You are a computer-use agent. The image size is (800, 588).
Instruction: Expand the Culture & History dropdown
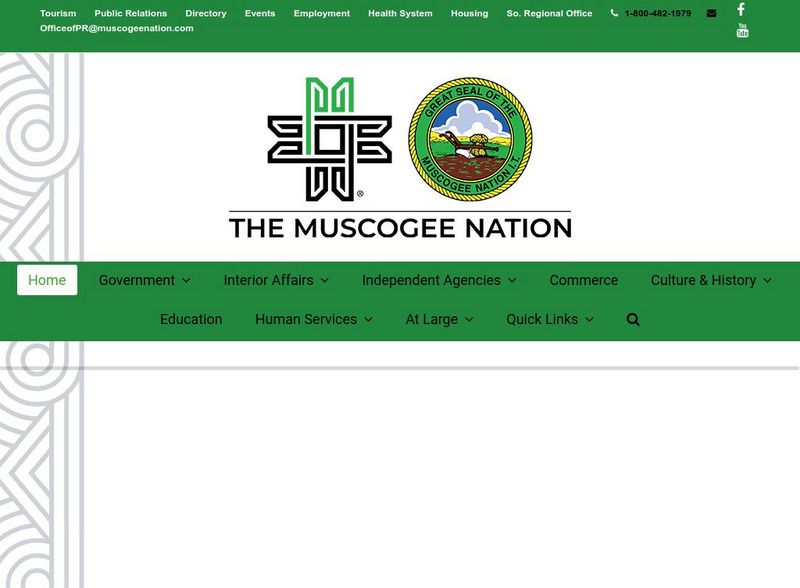711,280
